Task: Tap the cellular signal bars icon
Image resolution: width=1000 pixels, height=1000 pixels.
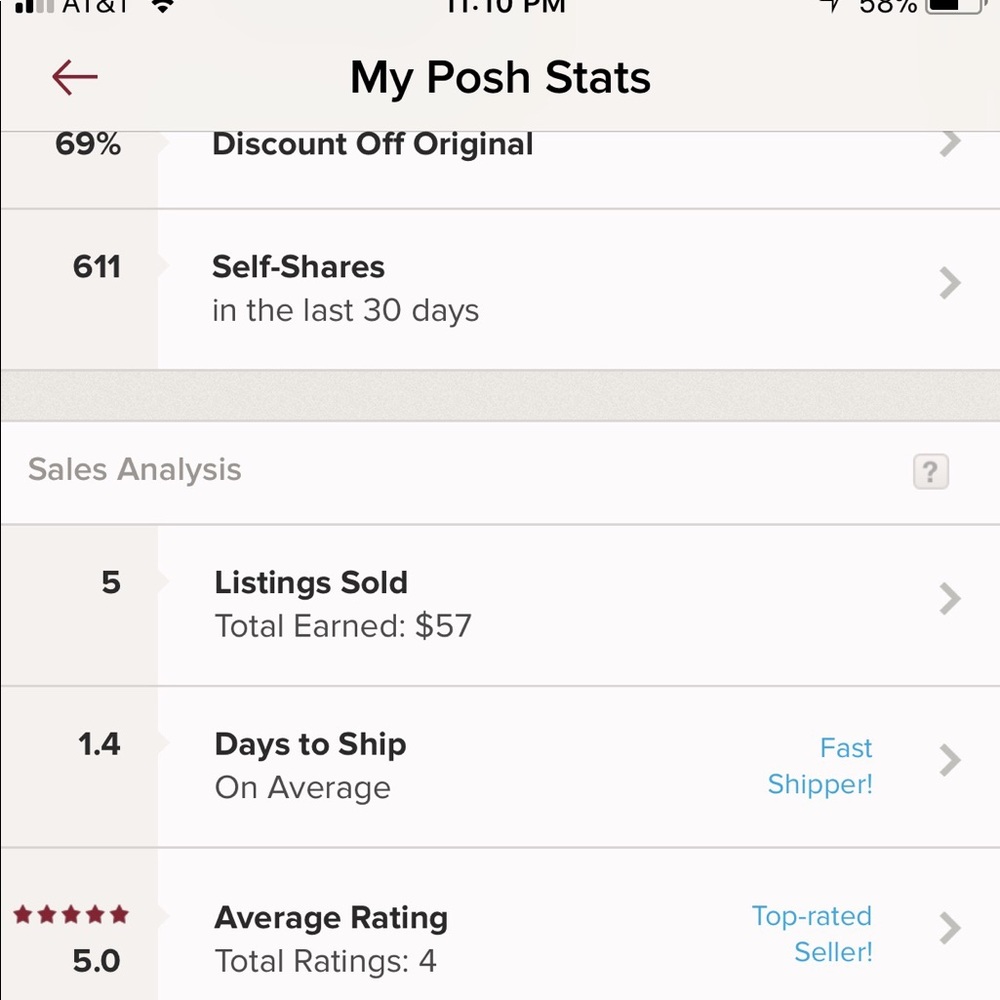Action: 34,6
